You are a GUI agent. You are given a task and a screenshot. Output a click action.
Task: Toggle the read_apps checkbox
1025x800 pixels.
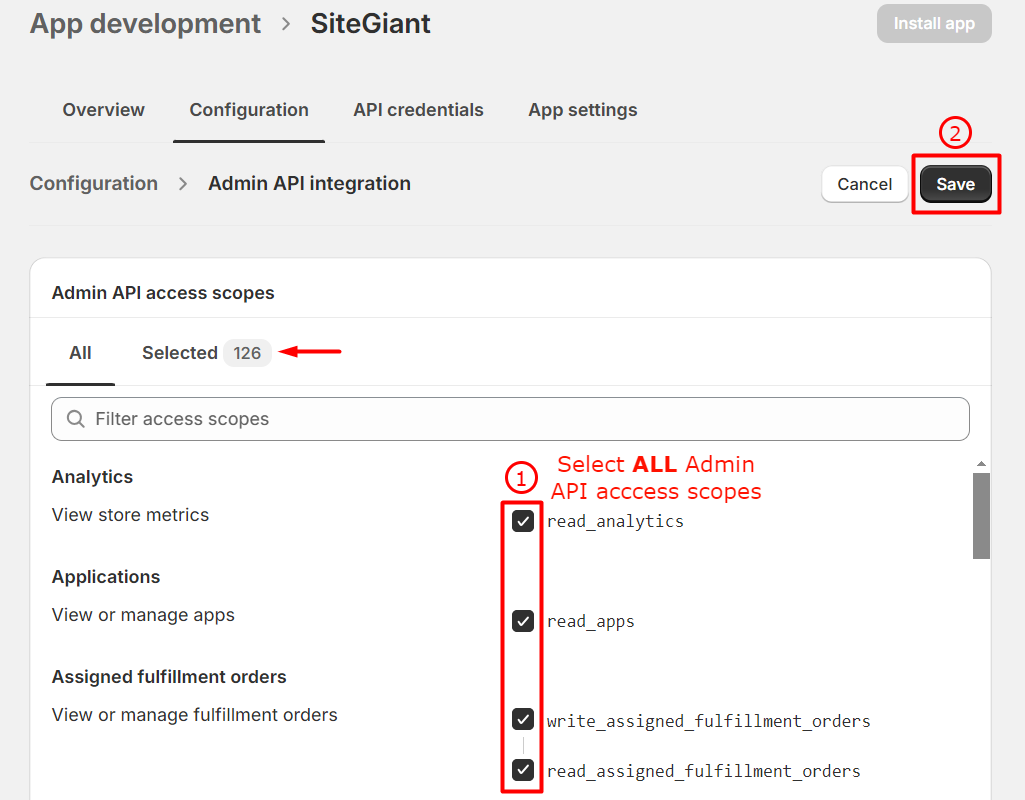tap(523, 621)
